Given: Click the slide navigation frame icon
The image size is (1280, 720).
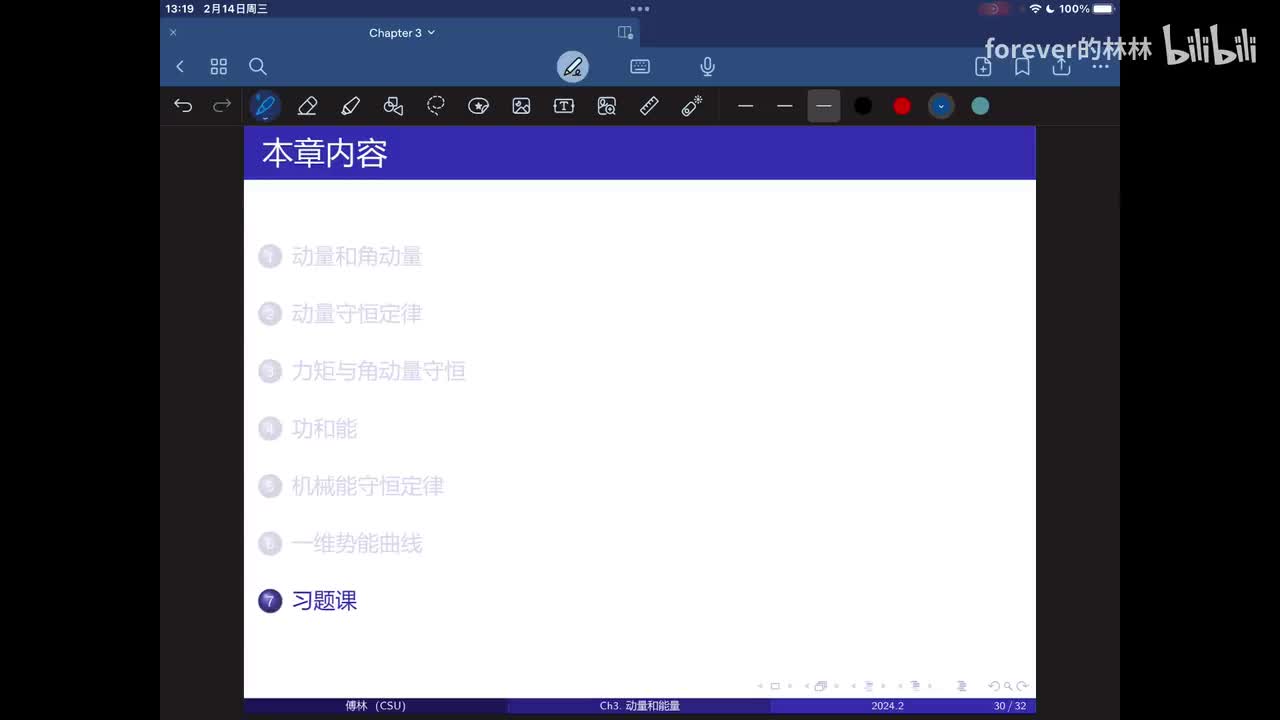Looking at the screenshot, I should (821, 687).
